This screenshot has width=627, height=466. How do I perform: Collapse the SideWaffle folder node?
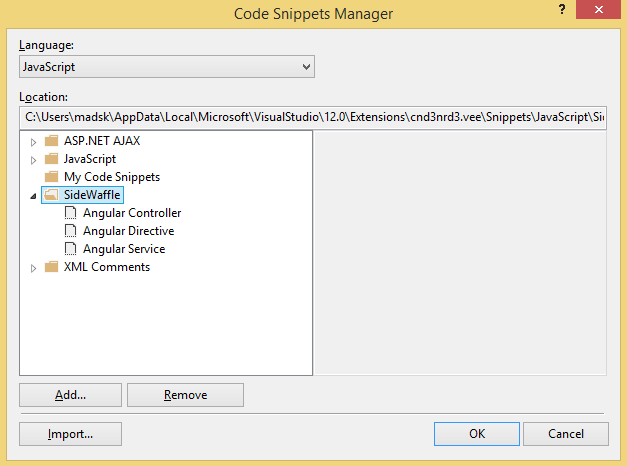tap(34, 196)
